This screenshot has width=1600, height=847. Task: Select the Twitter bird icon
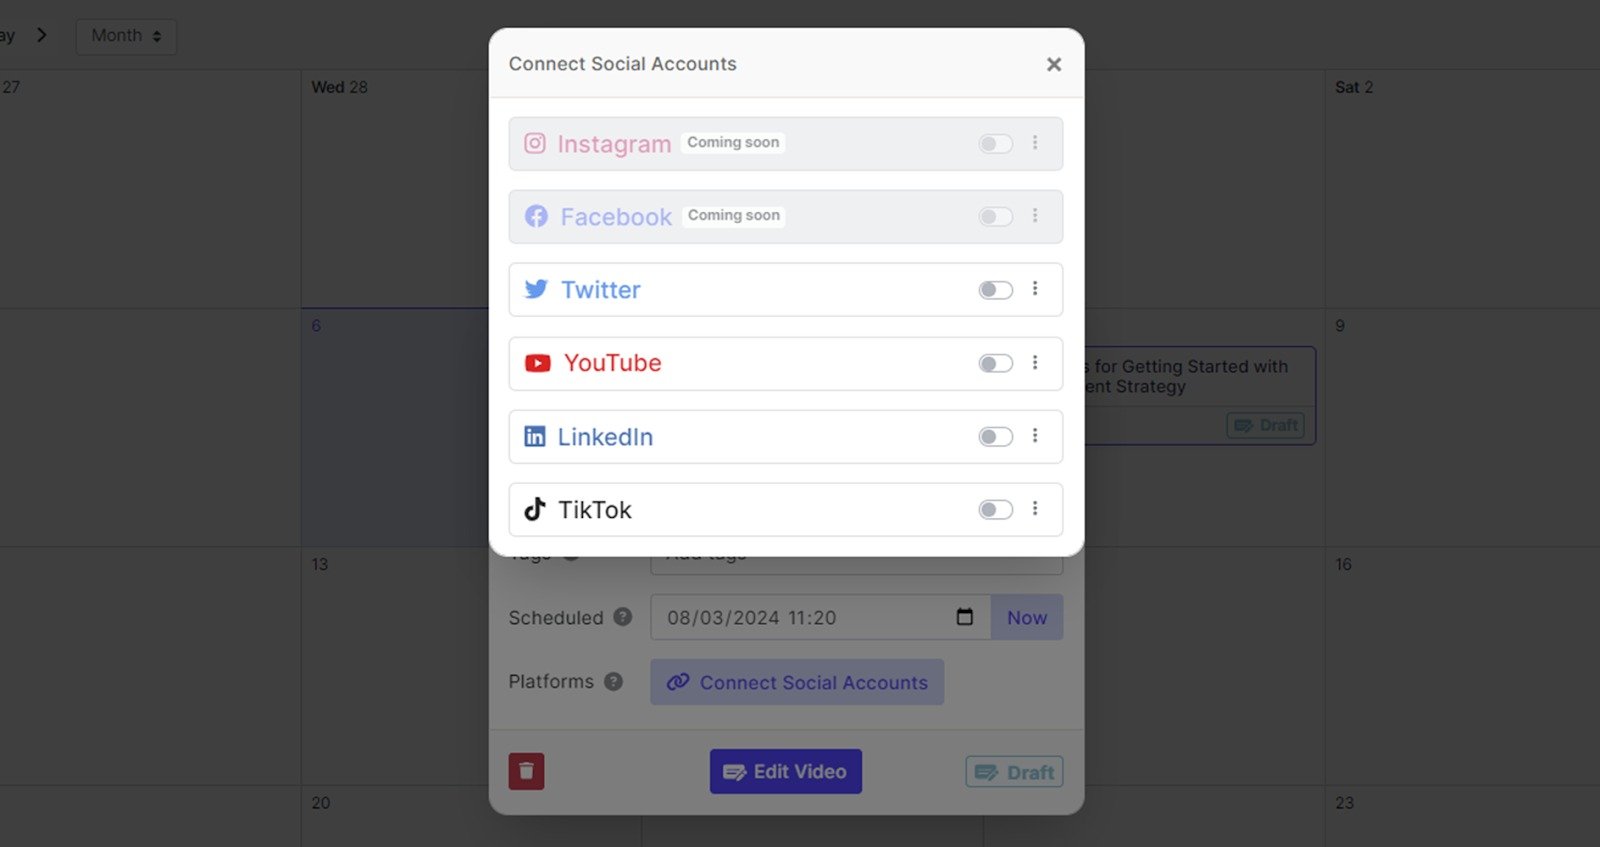coord(536,289)
